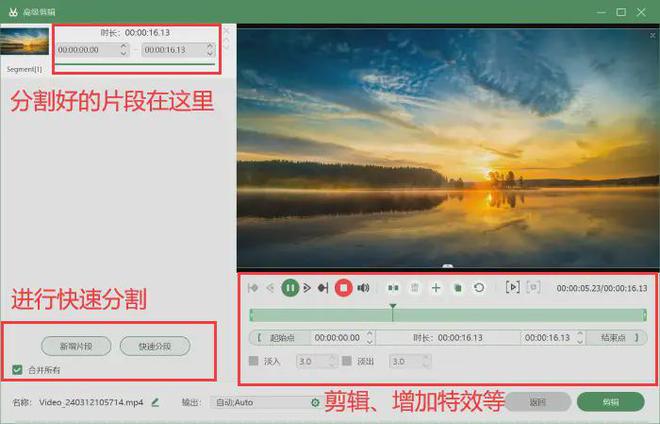Viewport: 660px width, 424px height.
Task: Click the 新增片段 button
Action: point(76,346)
